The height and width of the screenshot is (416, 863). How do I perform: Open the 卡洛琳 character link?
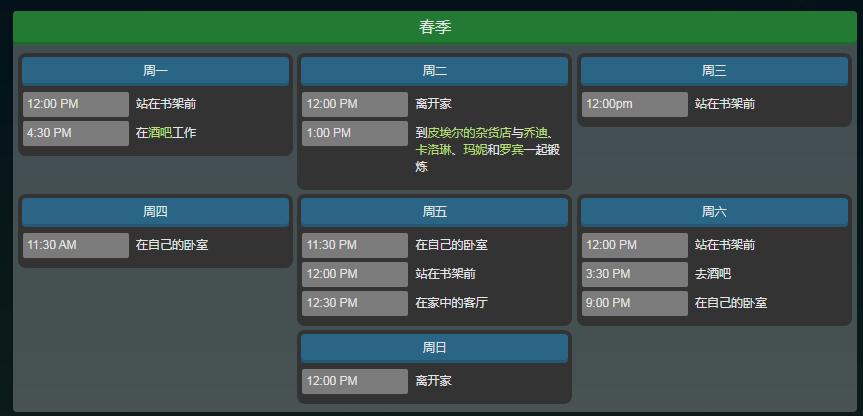tap(435, 150)
